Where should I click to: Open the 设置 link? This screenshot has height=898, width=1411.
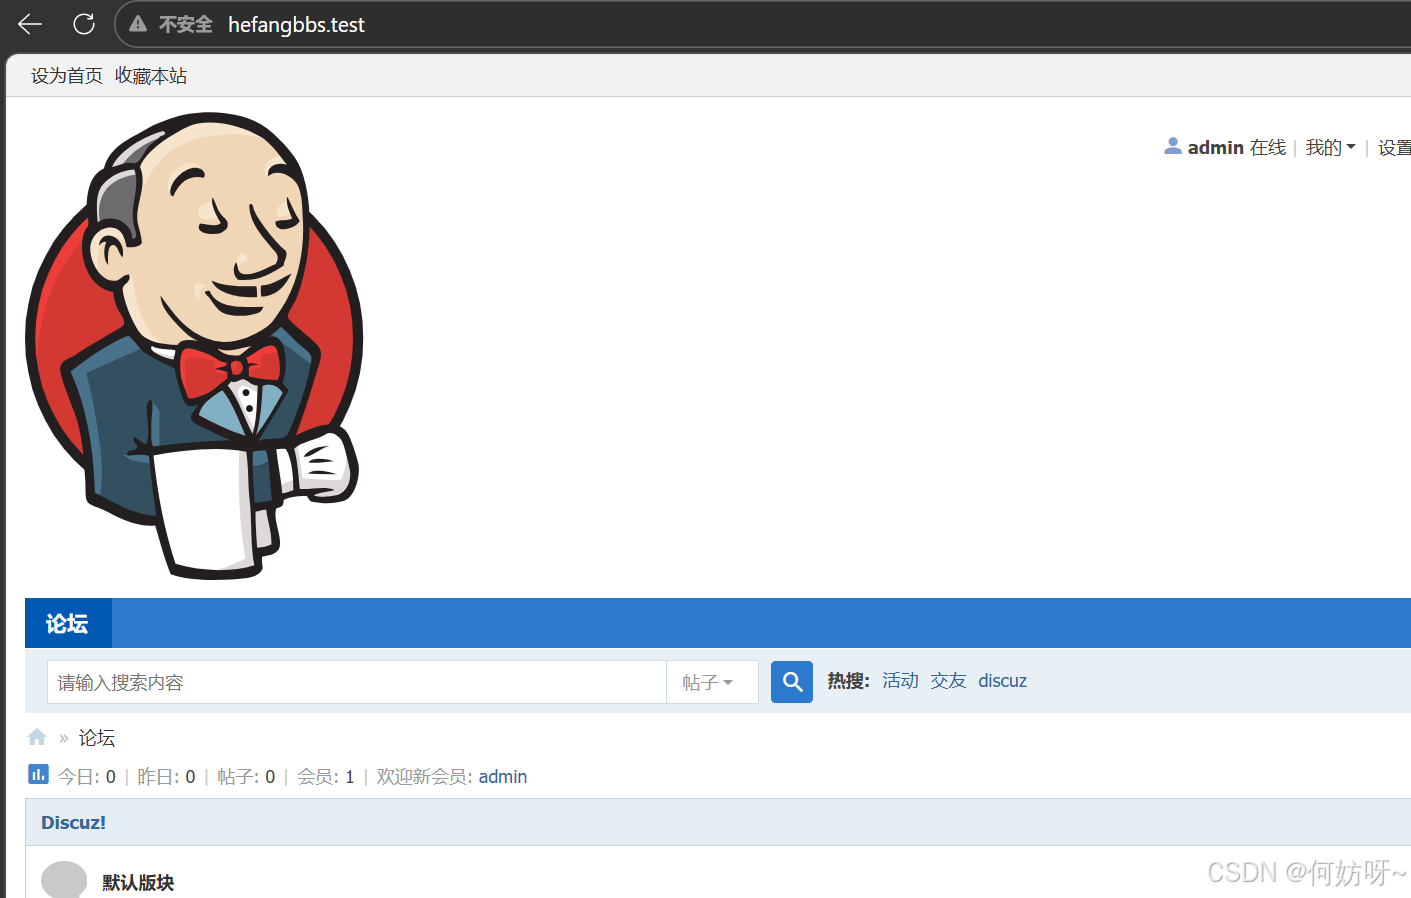click(1394, 147)
